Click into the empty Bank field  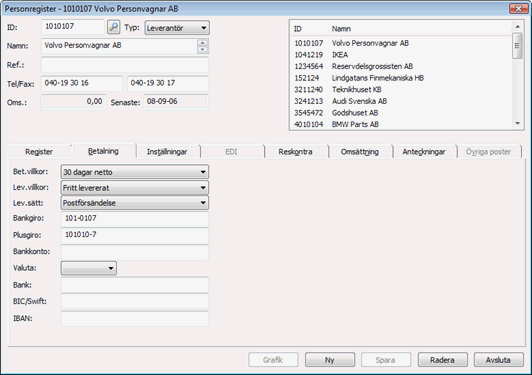coord(135,285)
